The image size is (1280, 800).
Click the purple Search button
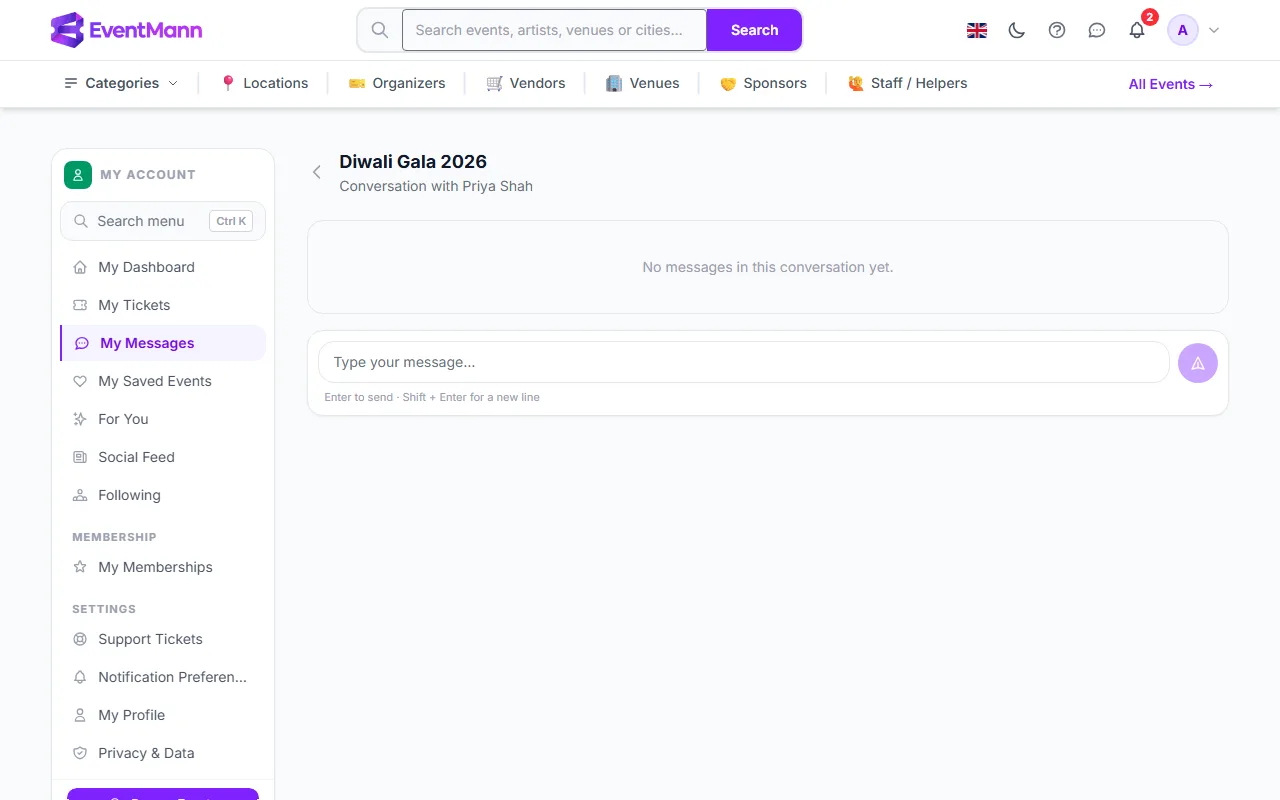click(x=754, y=30)
